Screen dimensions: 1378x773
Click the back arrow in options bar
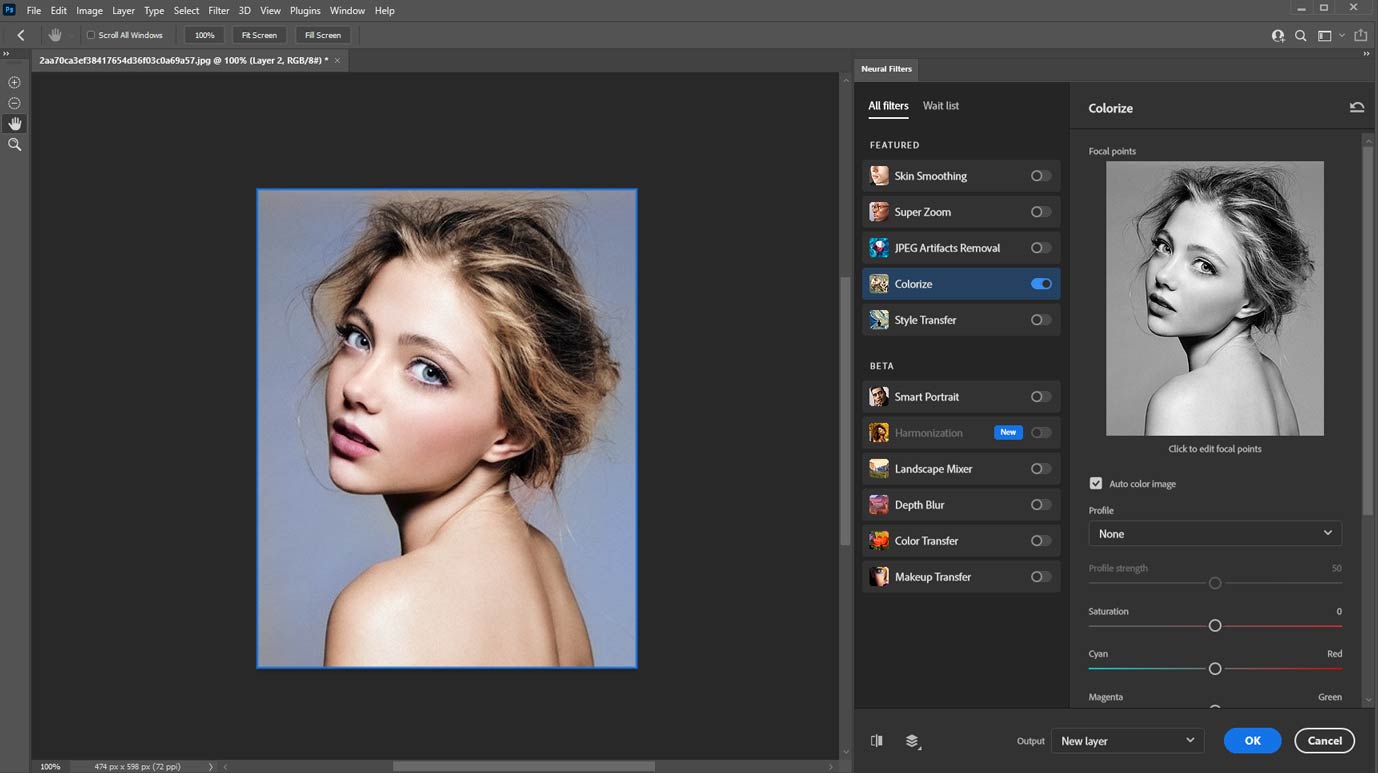tap(21, 35)
